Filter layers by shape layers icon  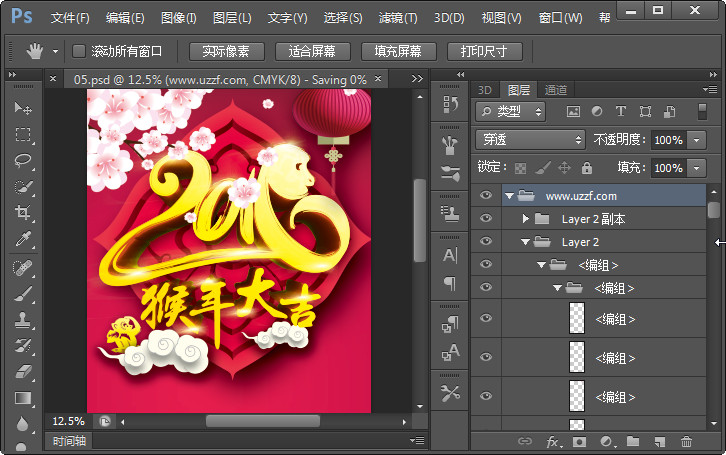645,112
